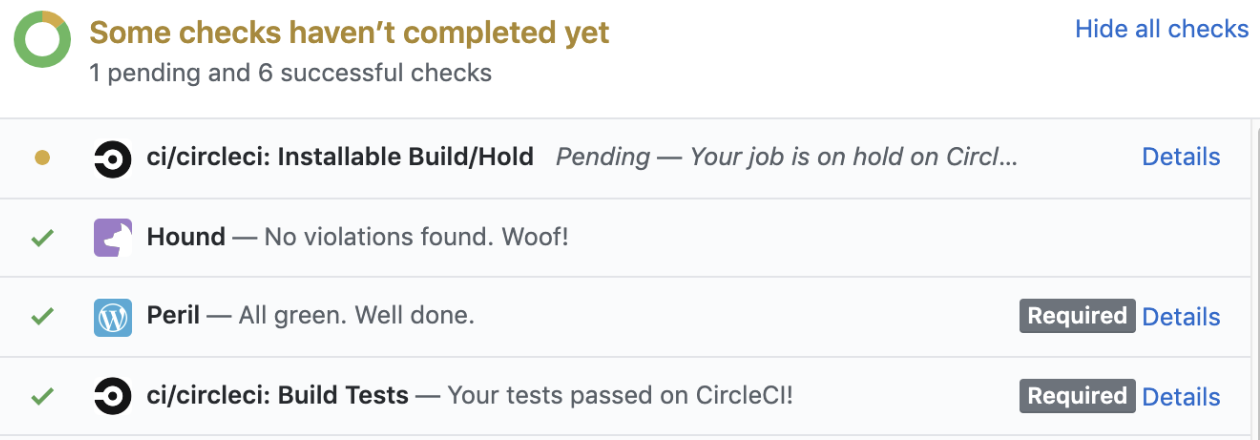The height and width of the screenshot is (440, 1260).
Task: Click the checks status donut icon
Action: tap(42, 40)
